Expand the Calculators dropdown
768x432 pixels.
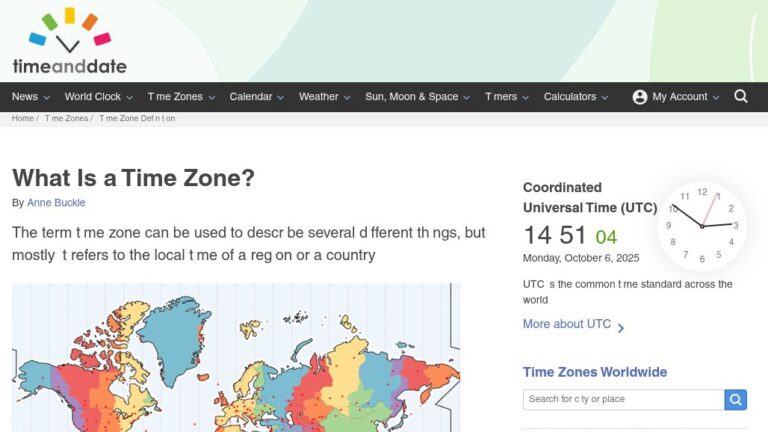[575, 97]
